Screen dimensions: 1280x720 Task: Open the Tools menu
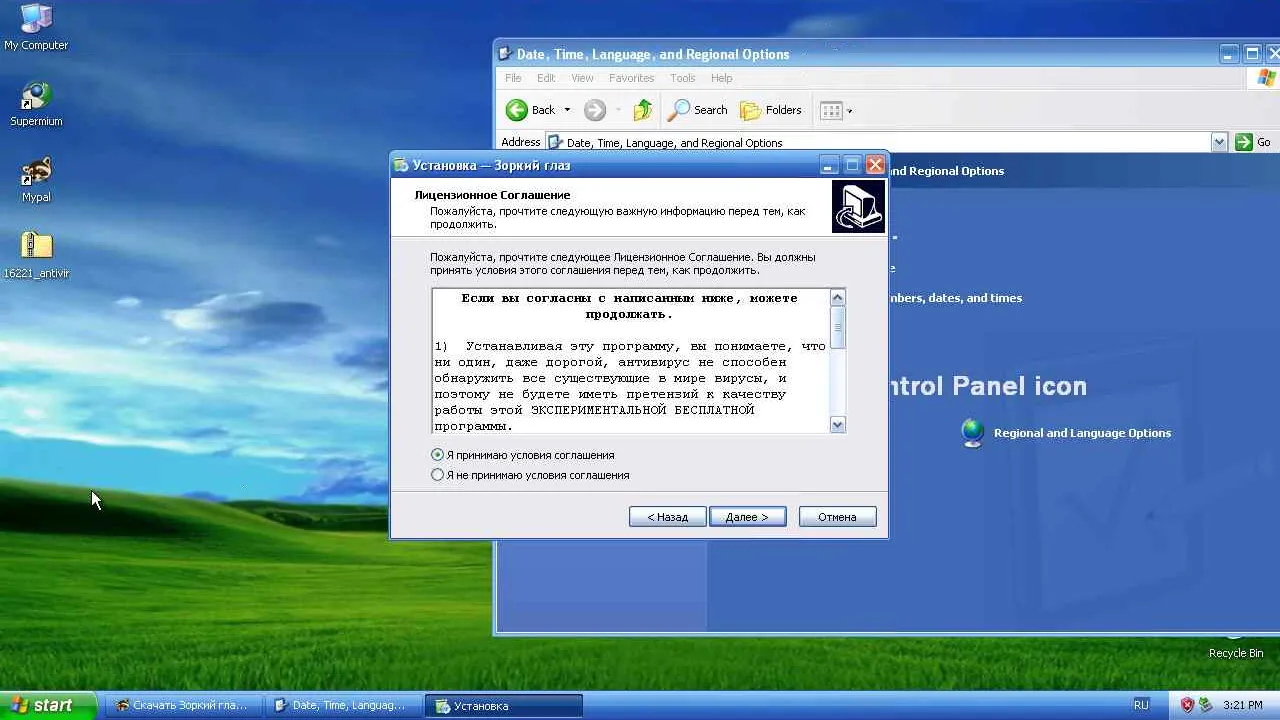coord(683,78)
